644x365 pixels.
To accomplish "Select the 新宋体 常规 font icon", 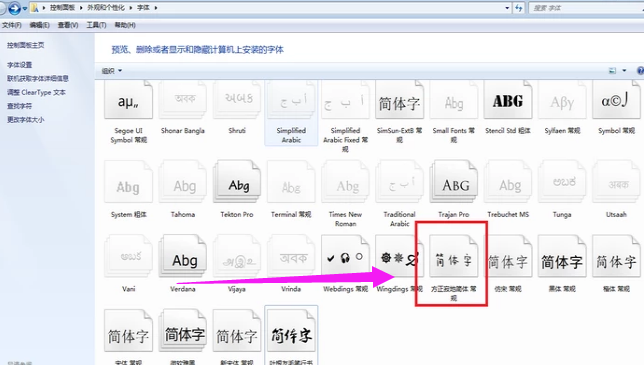I will (237, 331).
